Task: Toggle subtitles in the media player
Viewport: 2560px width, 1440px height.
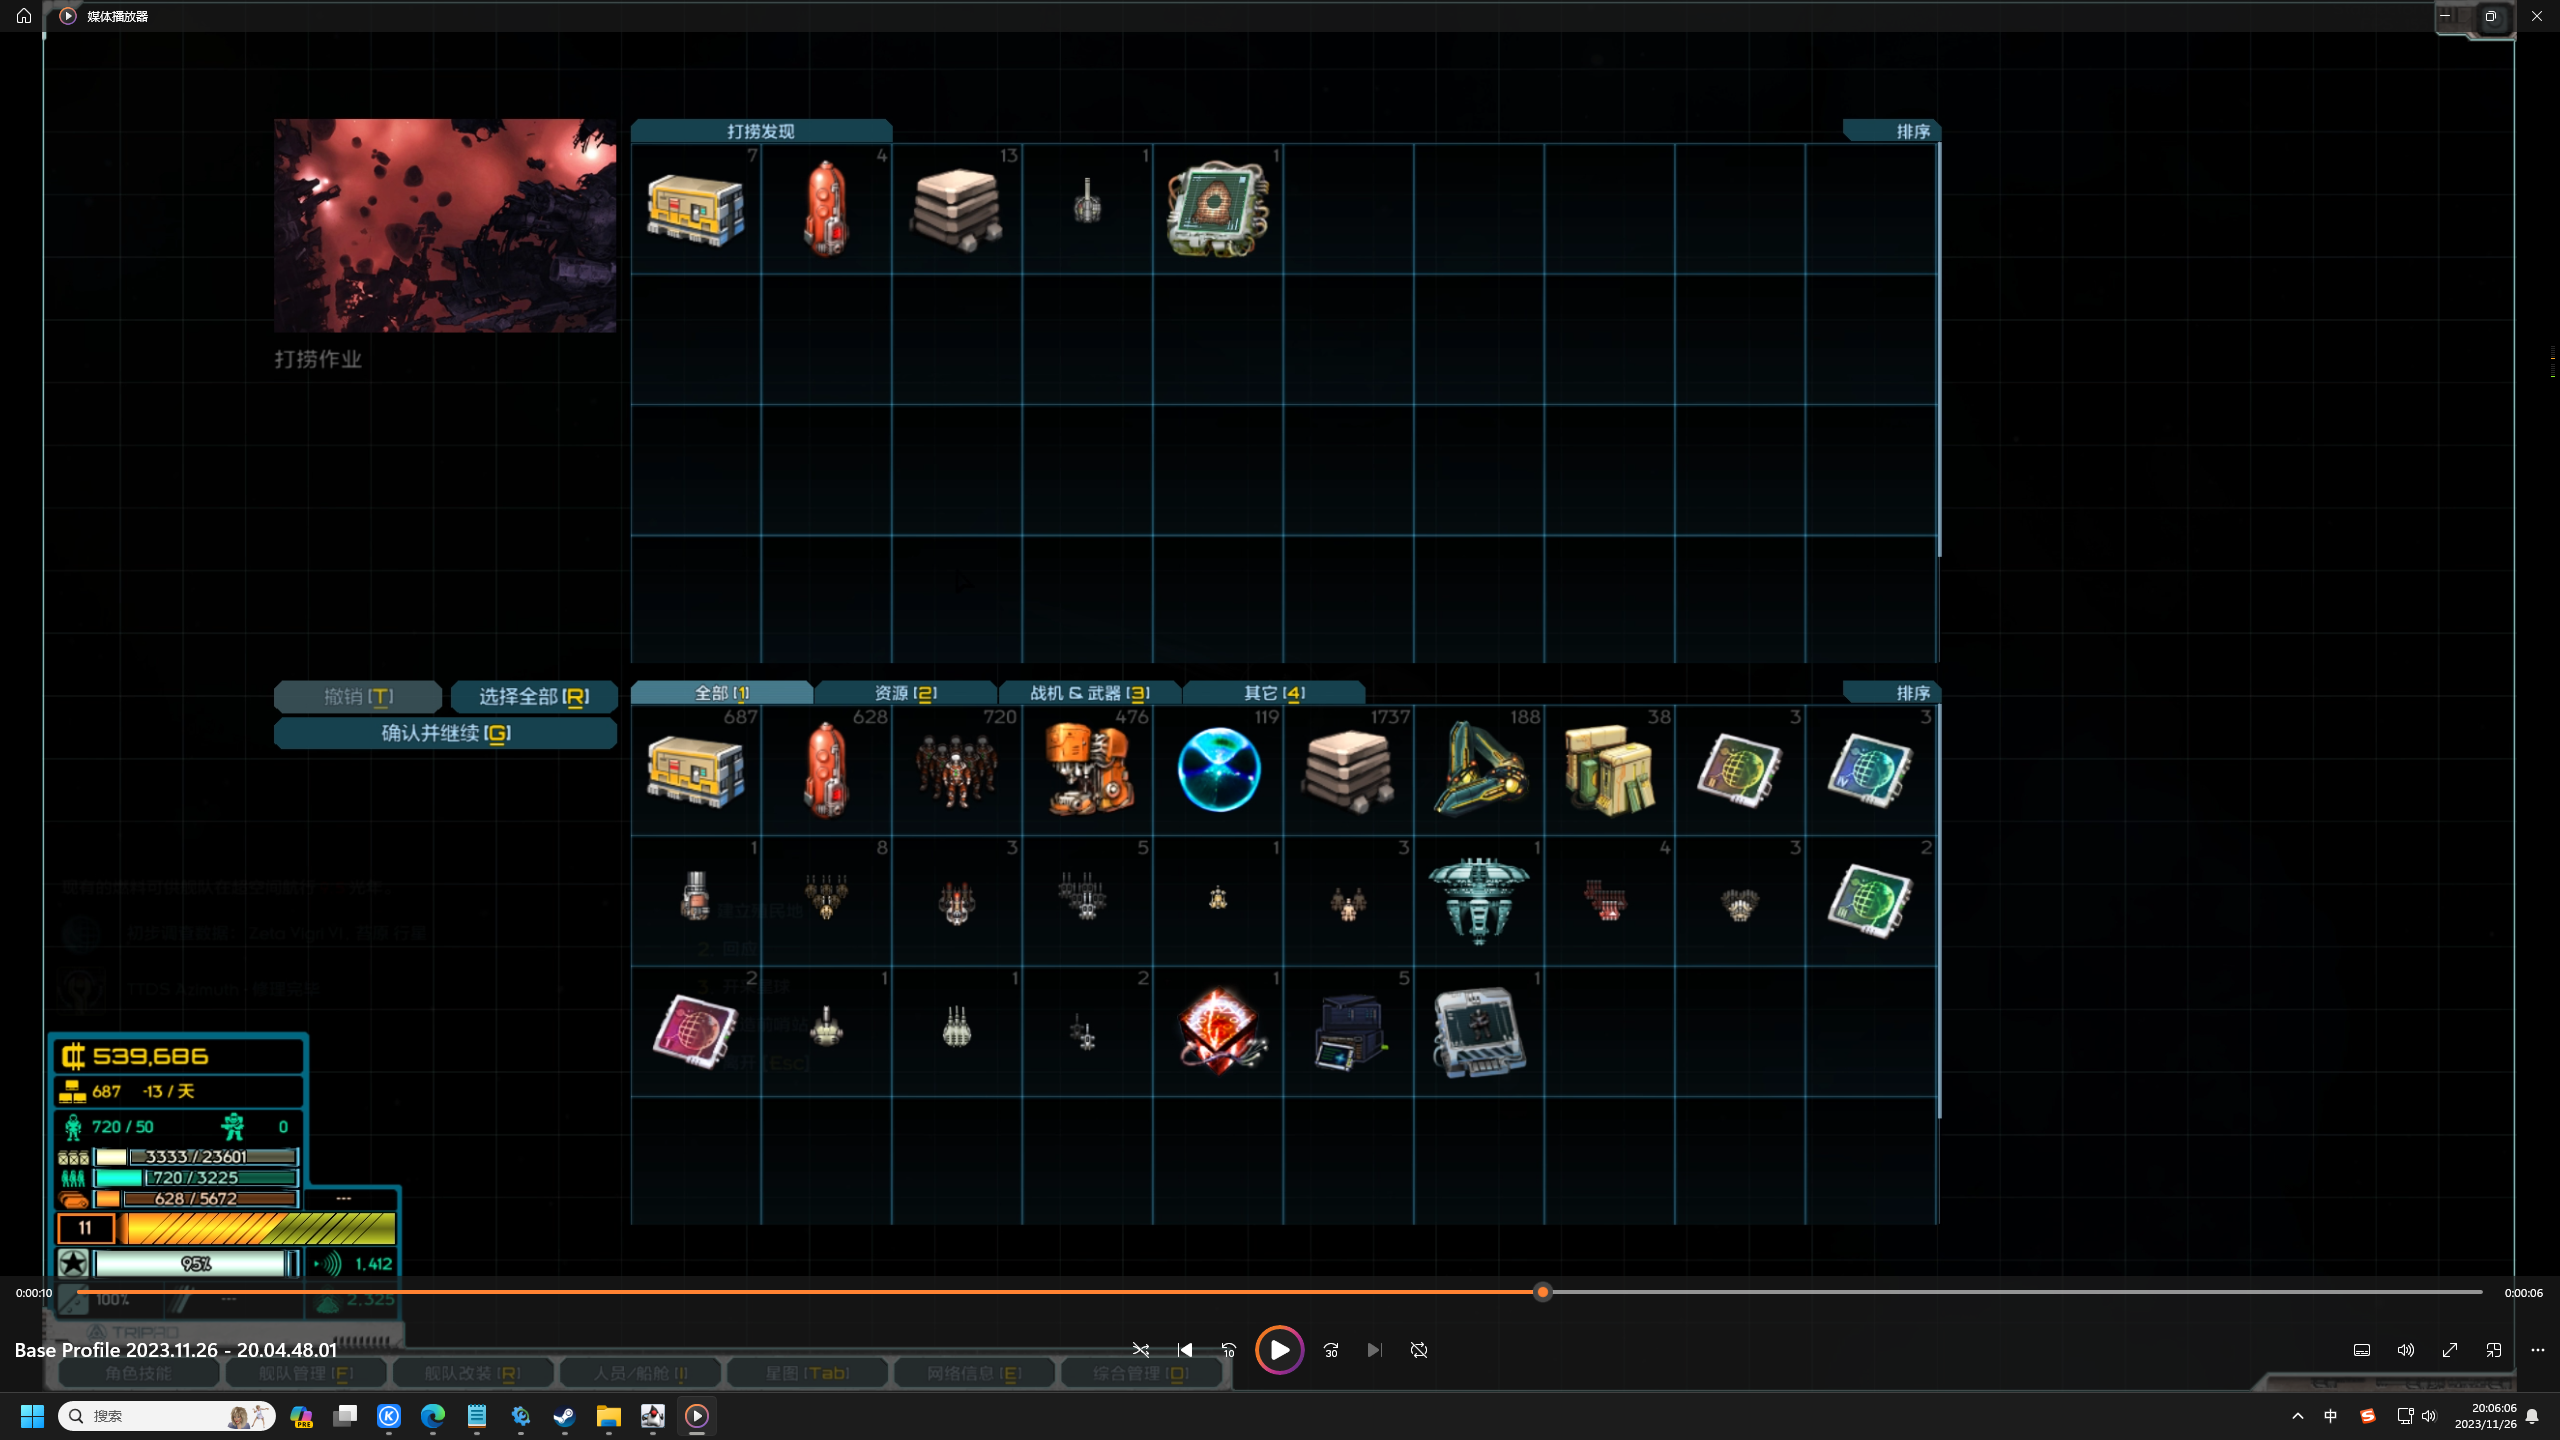Action: [2361, 1350]
